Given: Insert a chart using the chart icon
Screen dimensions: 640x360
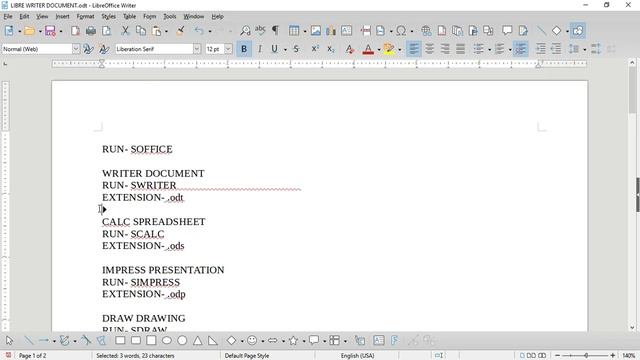Looking at the screenshot, I should pyautogui.click(x=331, y=31).
